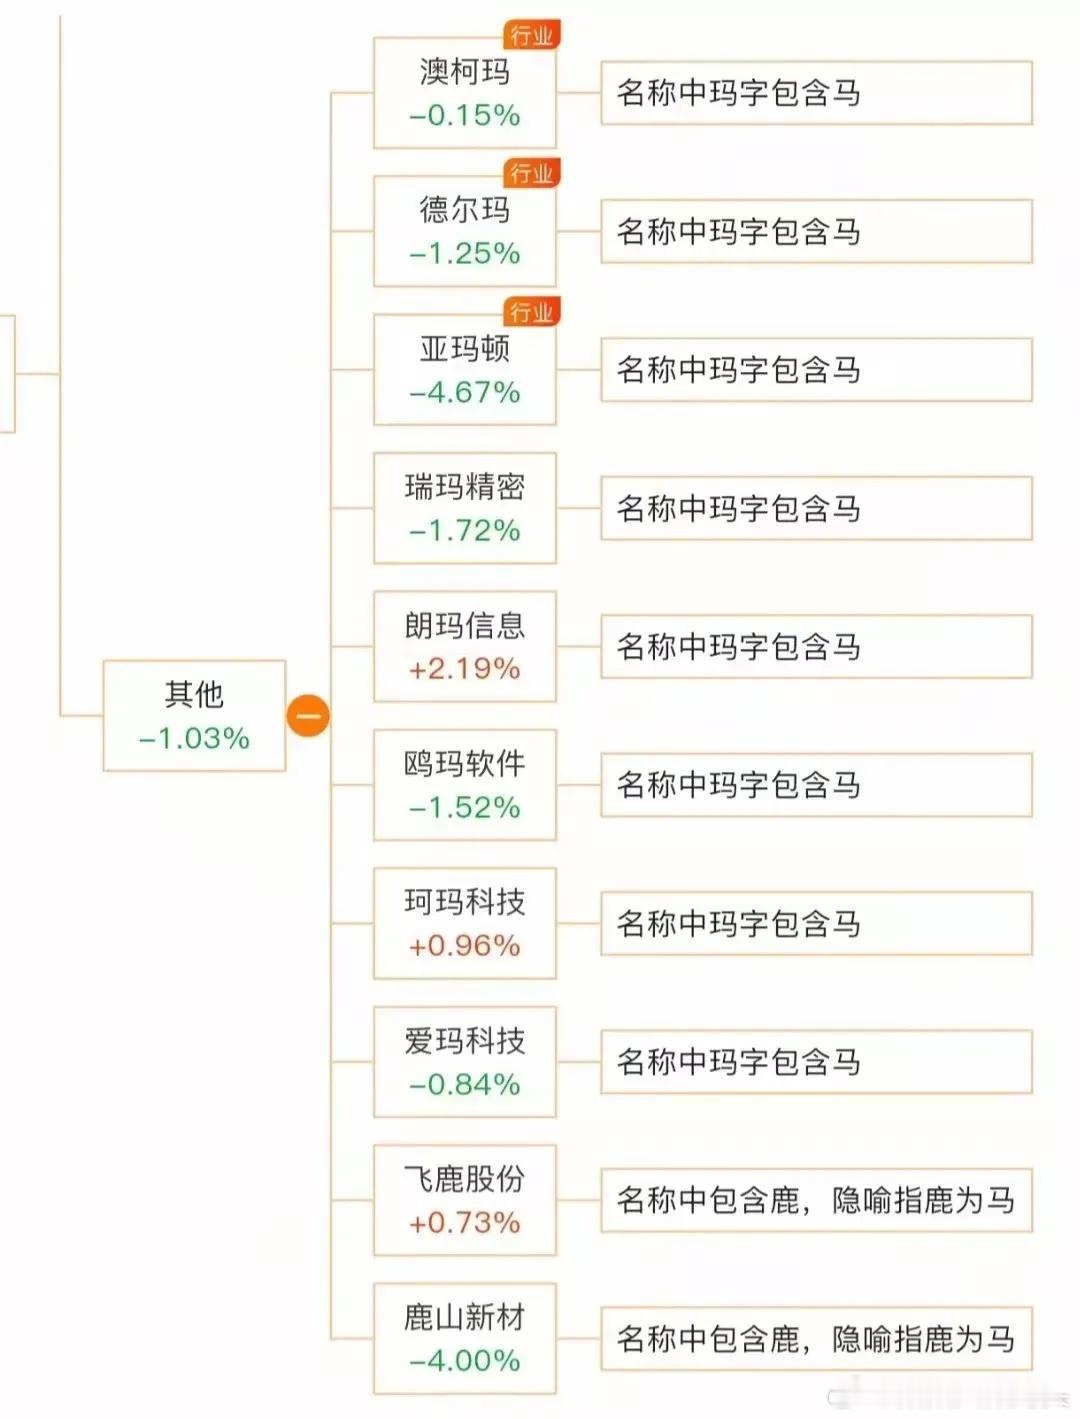The height and width of the screenshot is (1419, 1080).
Task: Click the 行业 badge on 亚玛顿
Action: (x=531, y=312)
